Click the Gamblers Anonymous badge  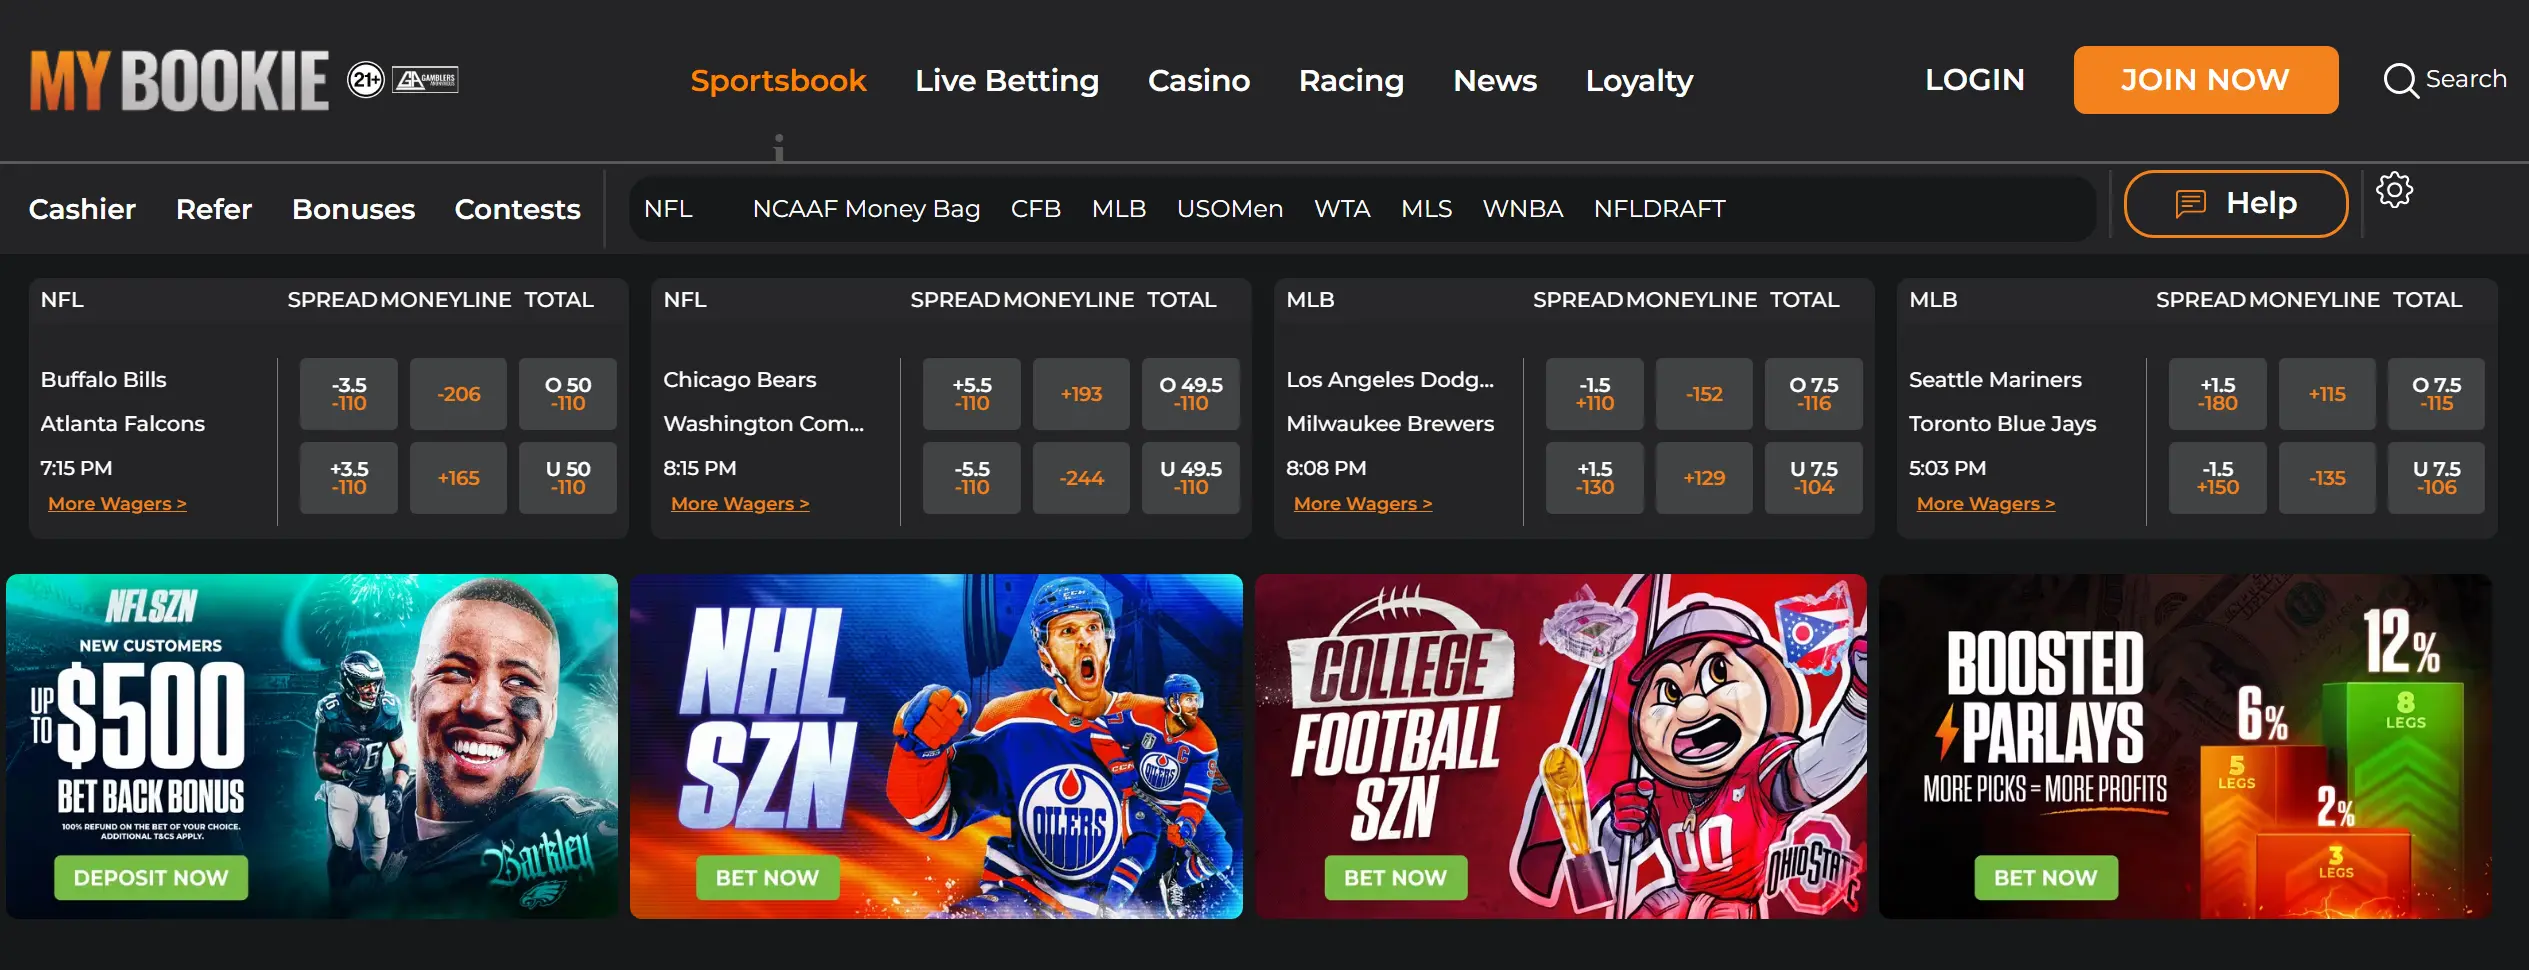(425, 80)
